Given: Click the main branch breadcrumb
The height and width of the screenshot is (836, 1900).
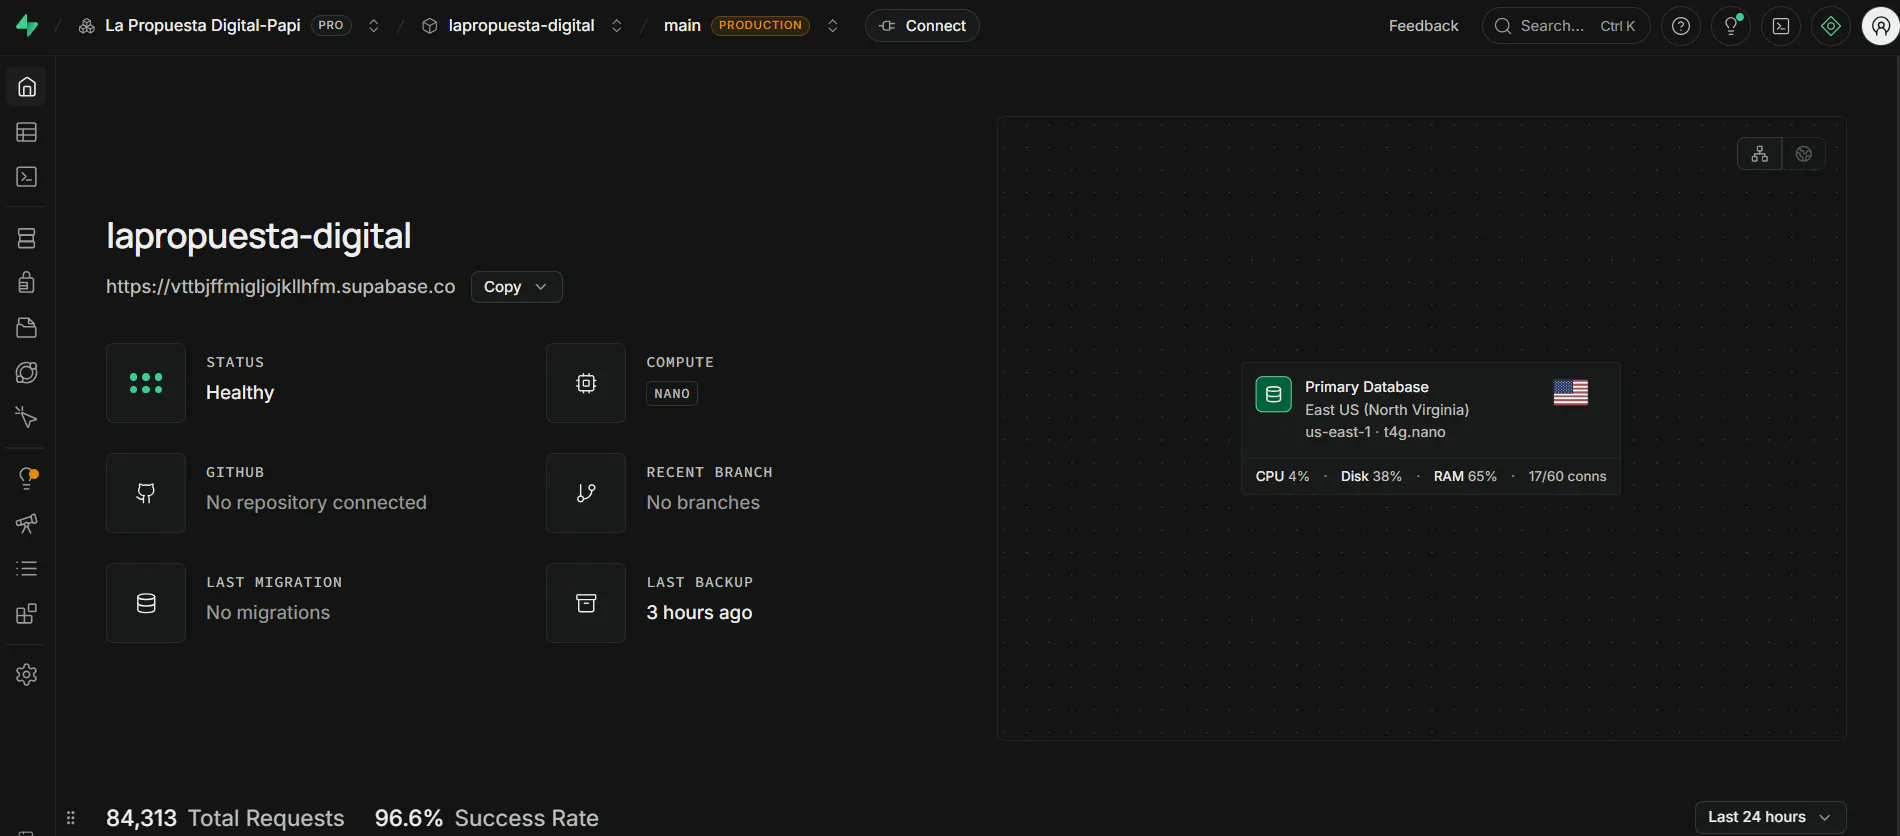Looking at the screenshot, I should (682, 26).
